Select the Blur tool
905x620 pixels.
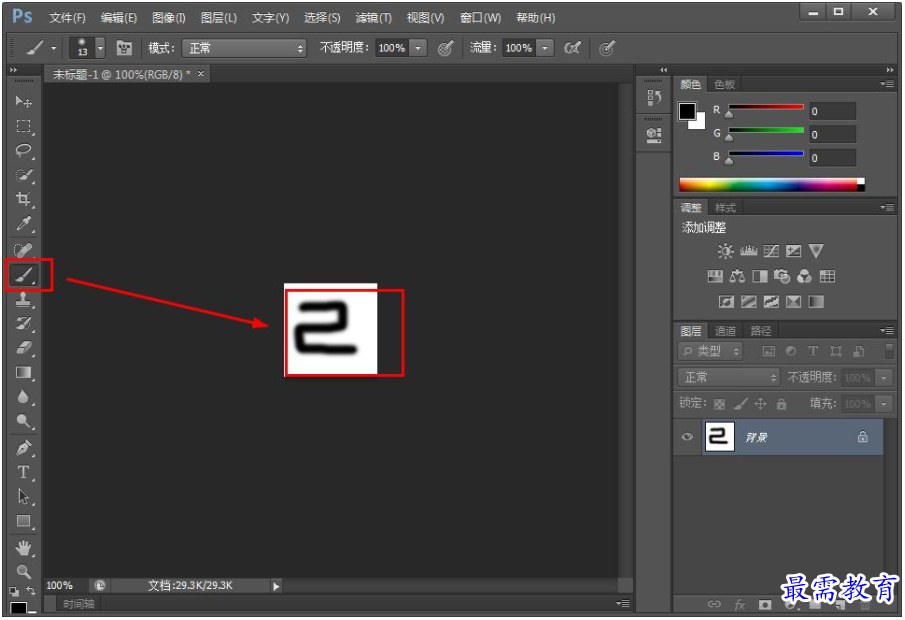tap(23, 397)
